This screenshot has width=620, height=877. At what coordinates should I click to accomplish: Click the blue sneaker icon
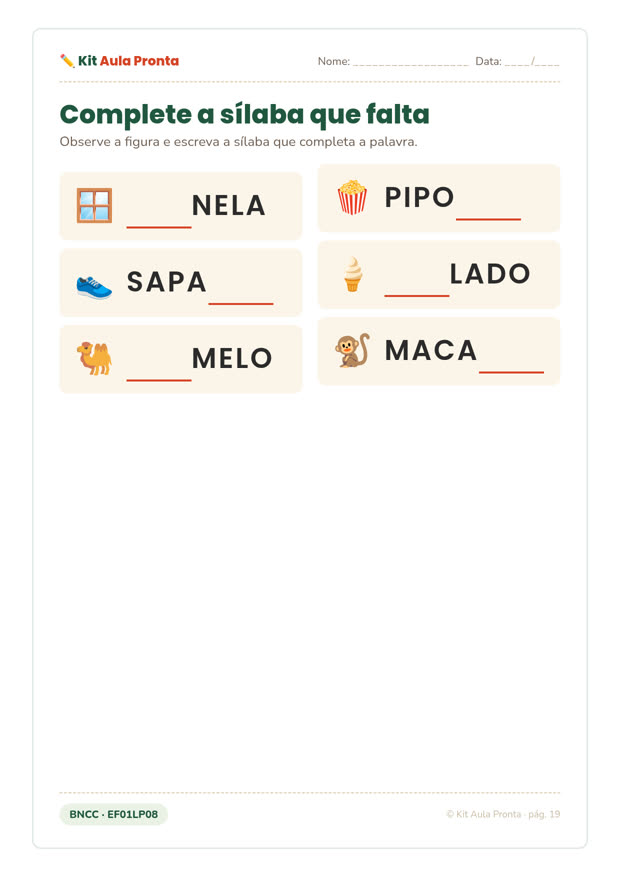pyautogui.click(x=94, y=286)
